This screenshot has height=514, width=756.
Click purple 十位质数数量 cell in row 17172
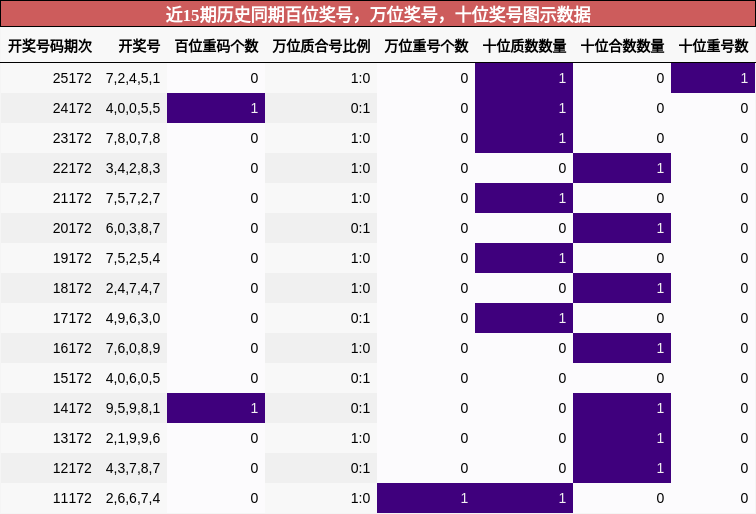[524, 318]
